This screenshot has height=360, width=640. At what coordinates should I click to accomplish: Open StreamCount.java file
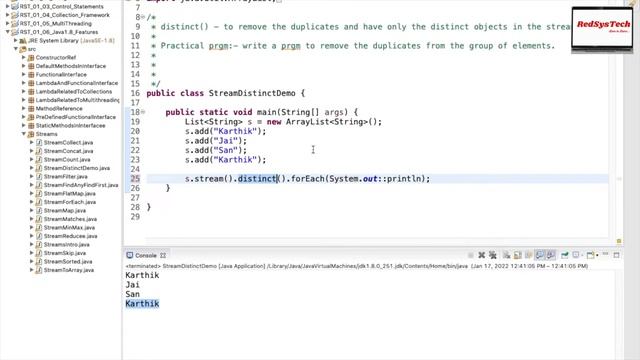point(67,160)
